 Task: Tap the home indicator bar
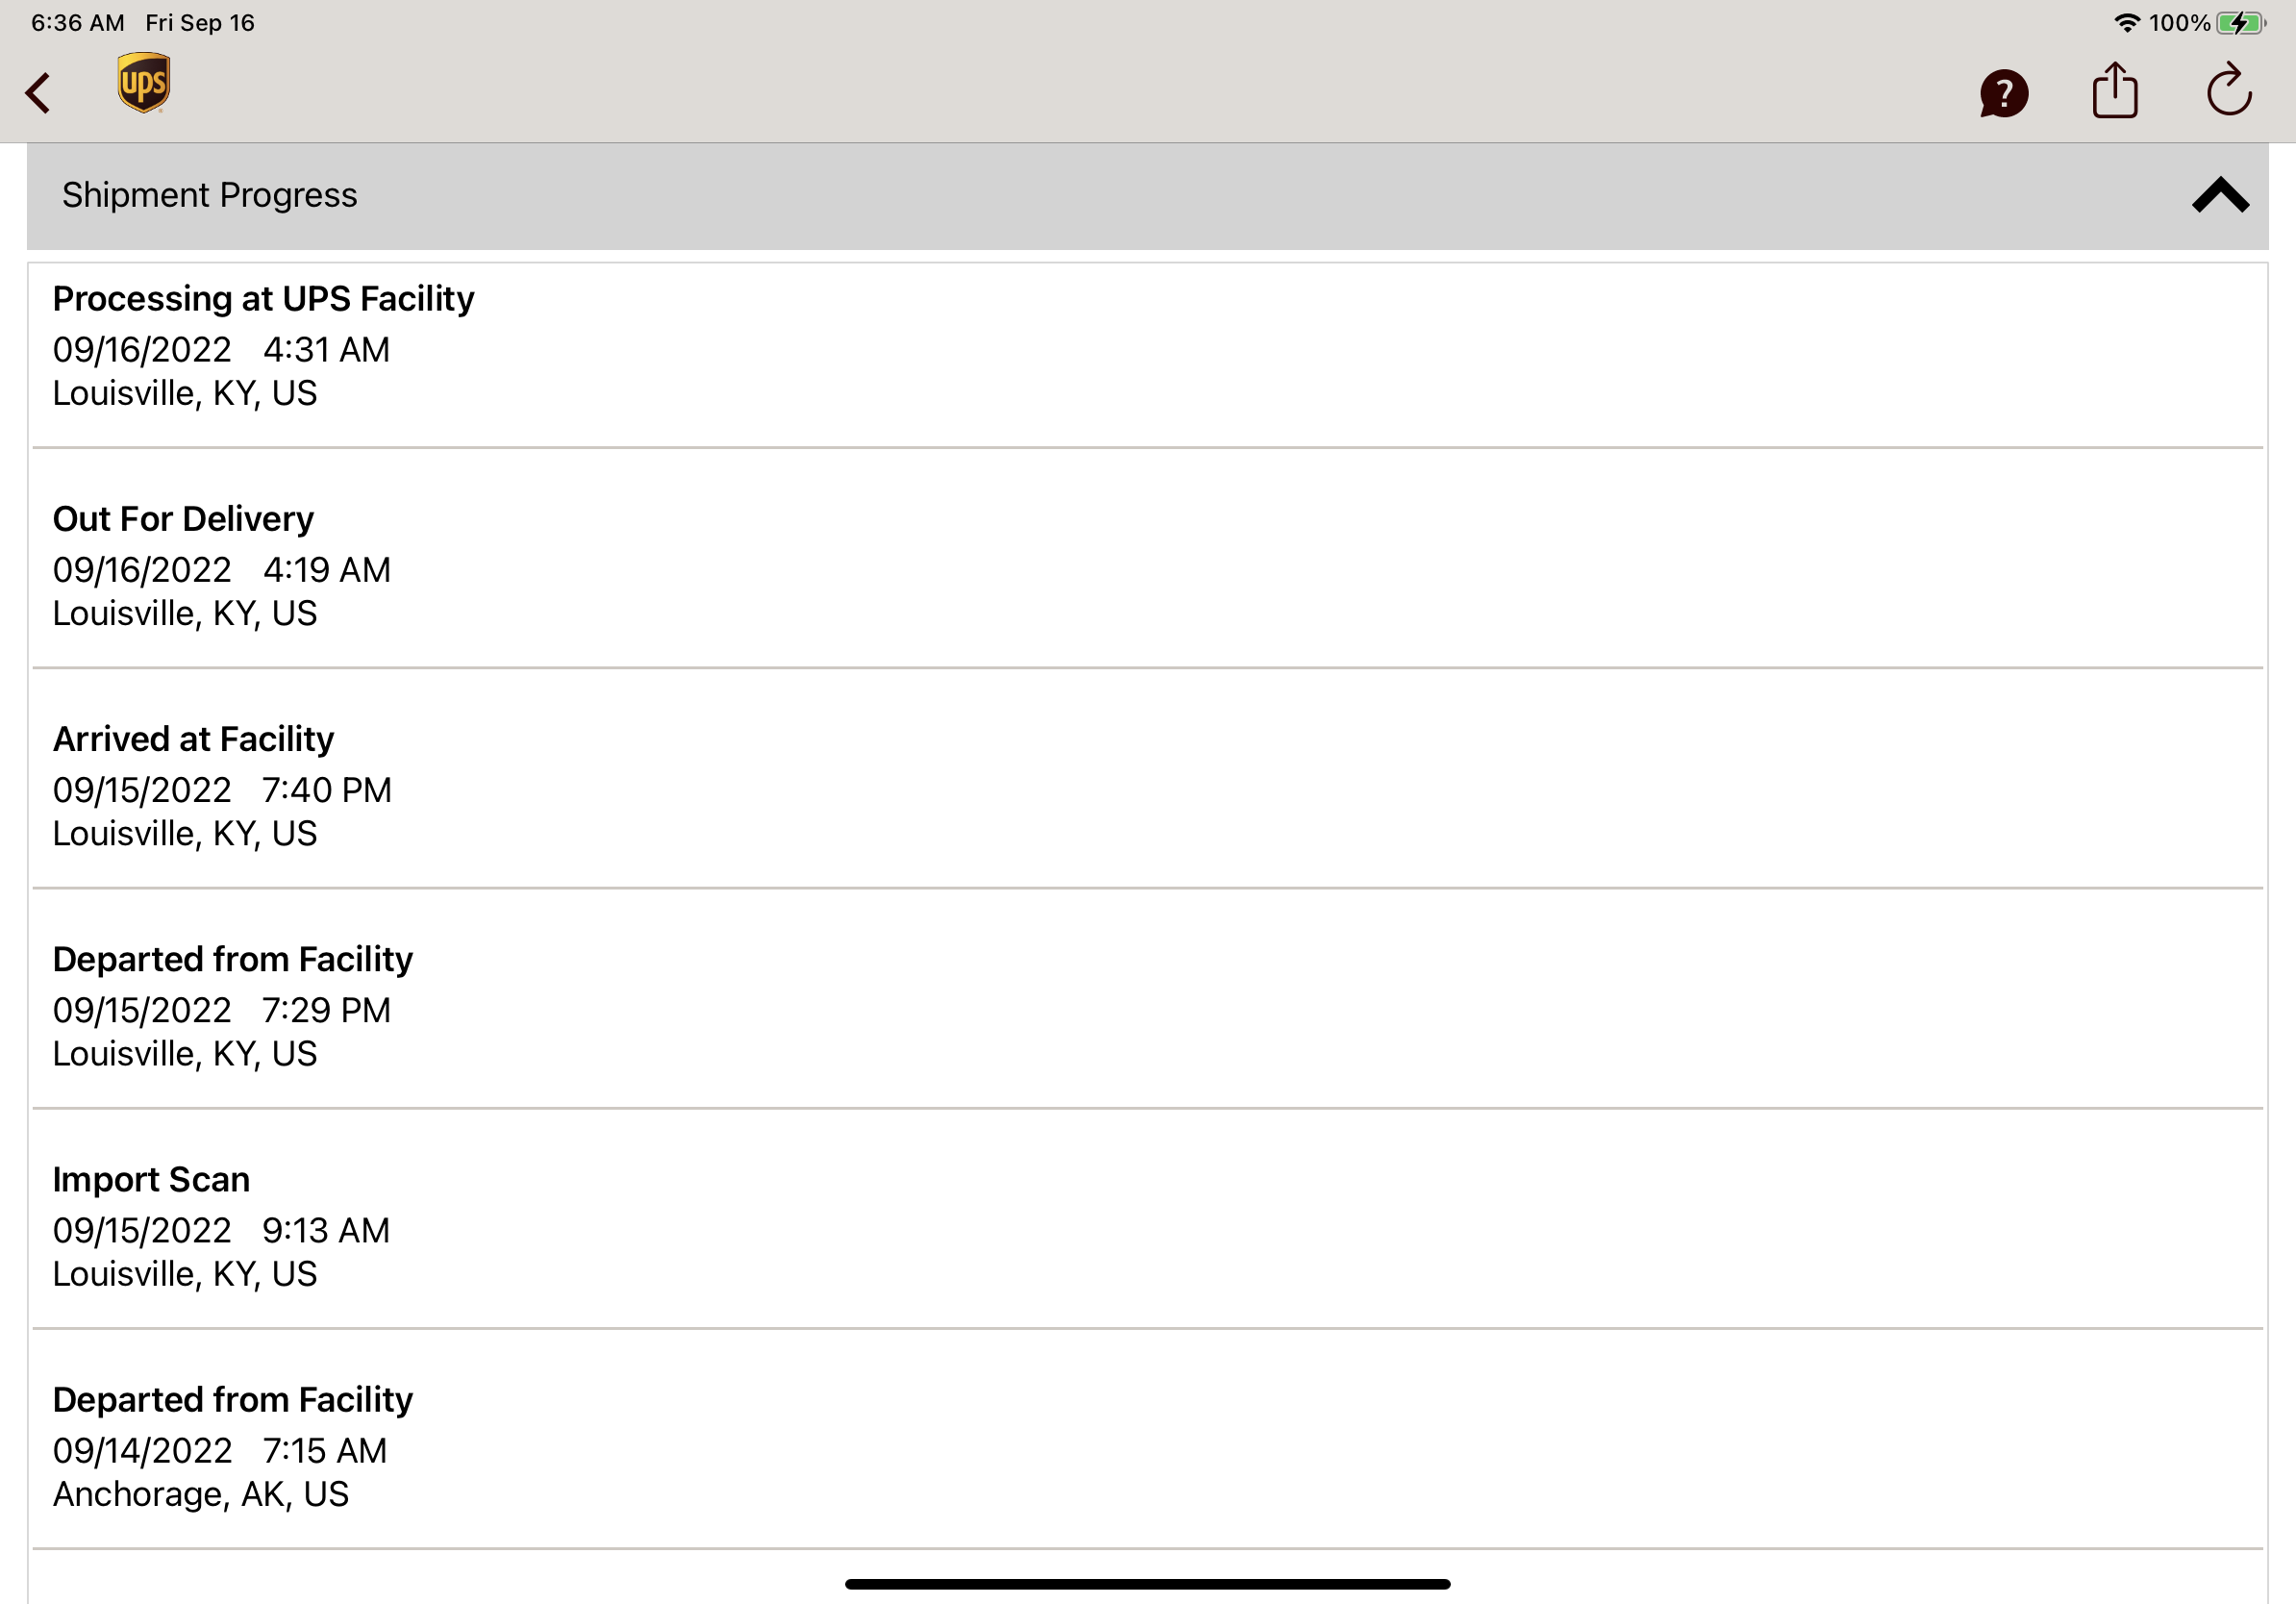click(x=1147, y=1584)
